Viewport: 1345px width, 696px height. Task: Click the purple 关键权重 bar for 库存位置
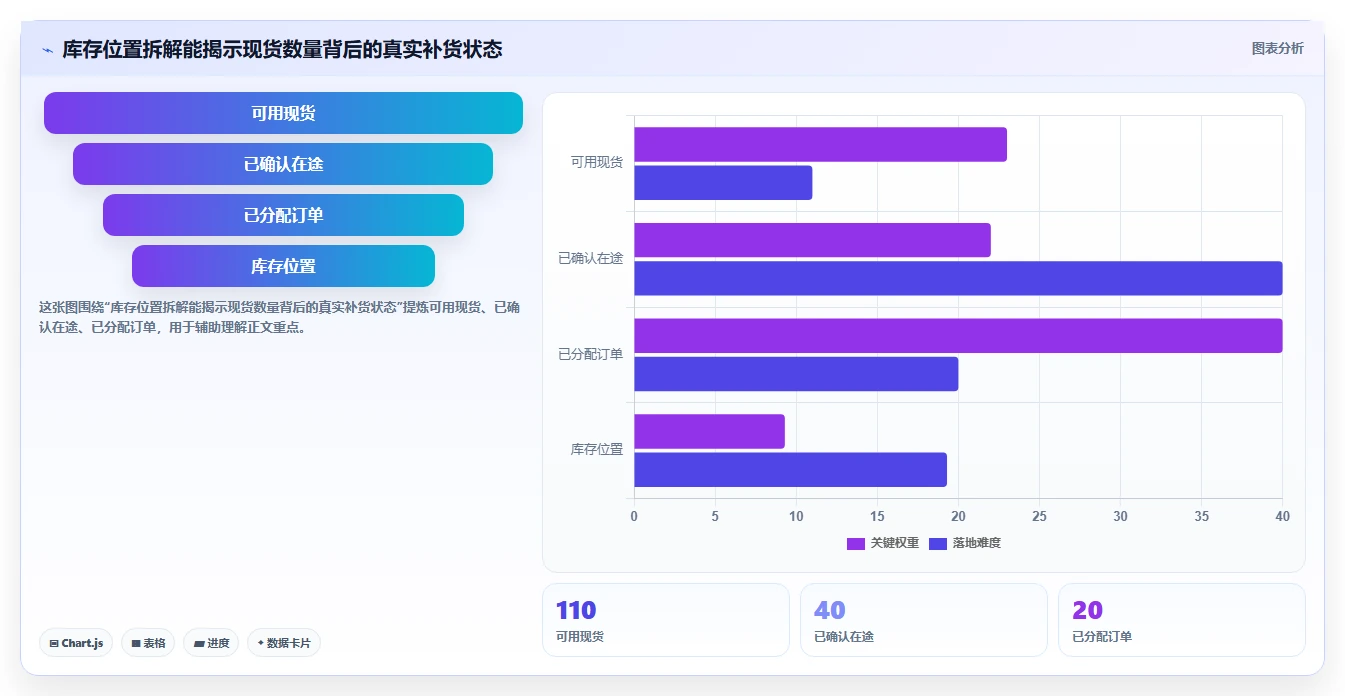click(x=709, y=431)
